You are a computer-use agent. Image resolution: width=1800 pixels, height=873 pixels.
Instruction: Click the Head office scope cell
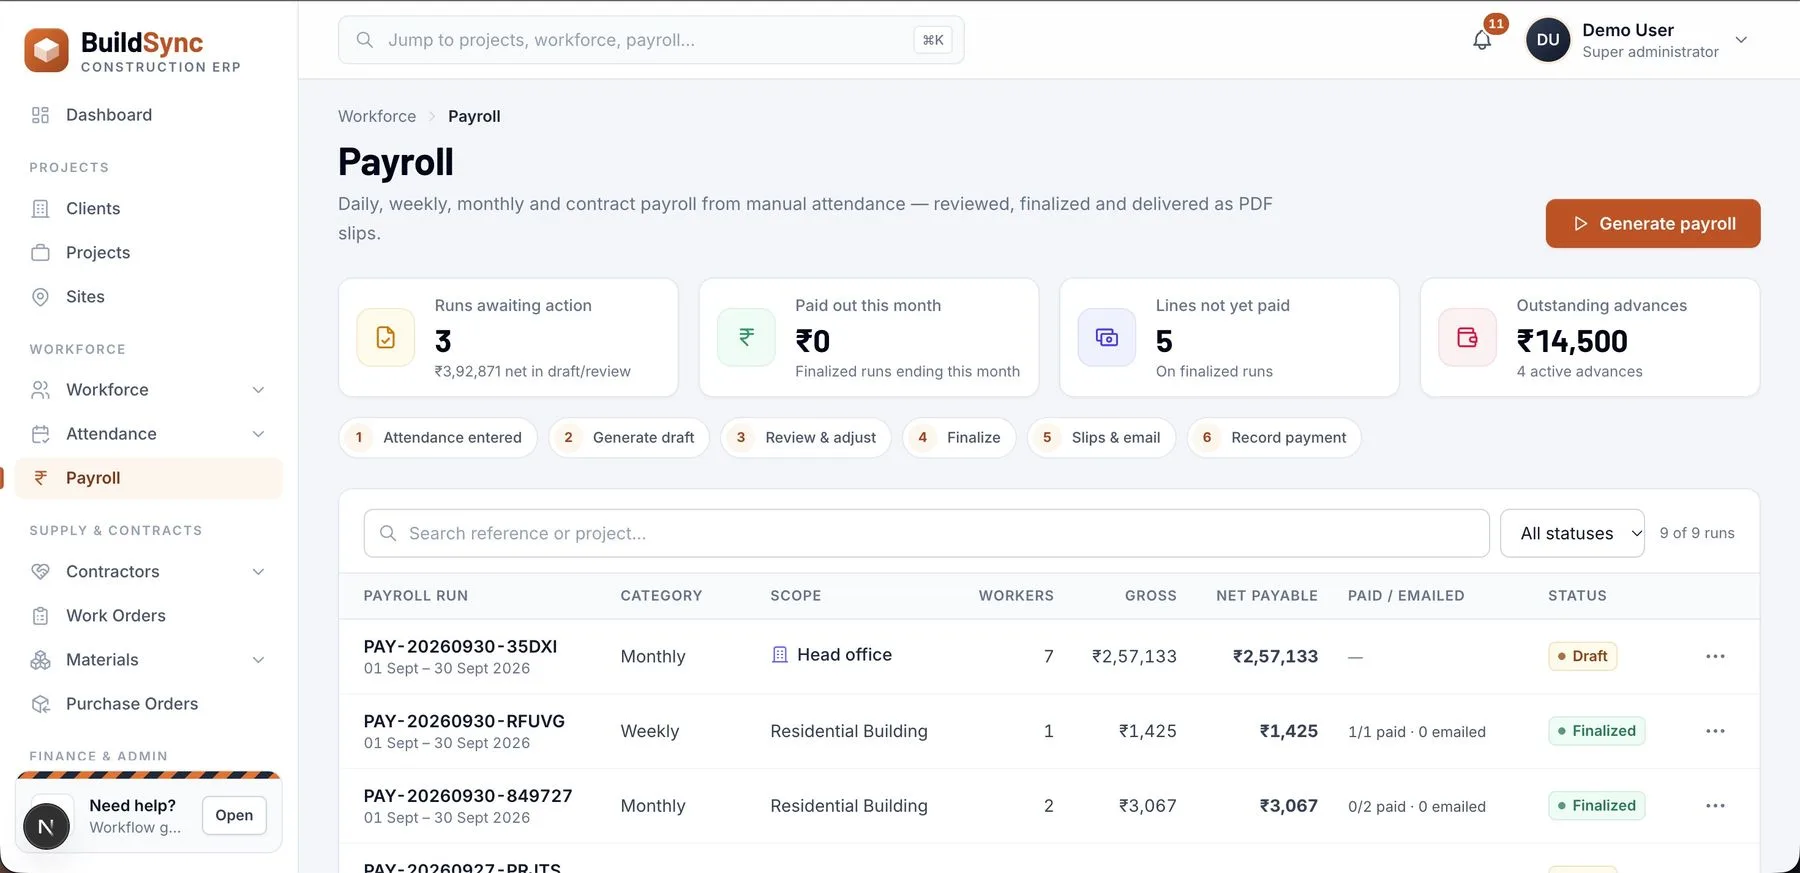coord(832,655)
